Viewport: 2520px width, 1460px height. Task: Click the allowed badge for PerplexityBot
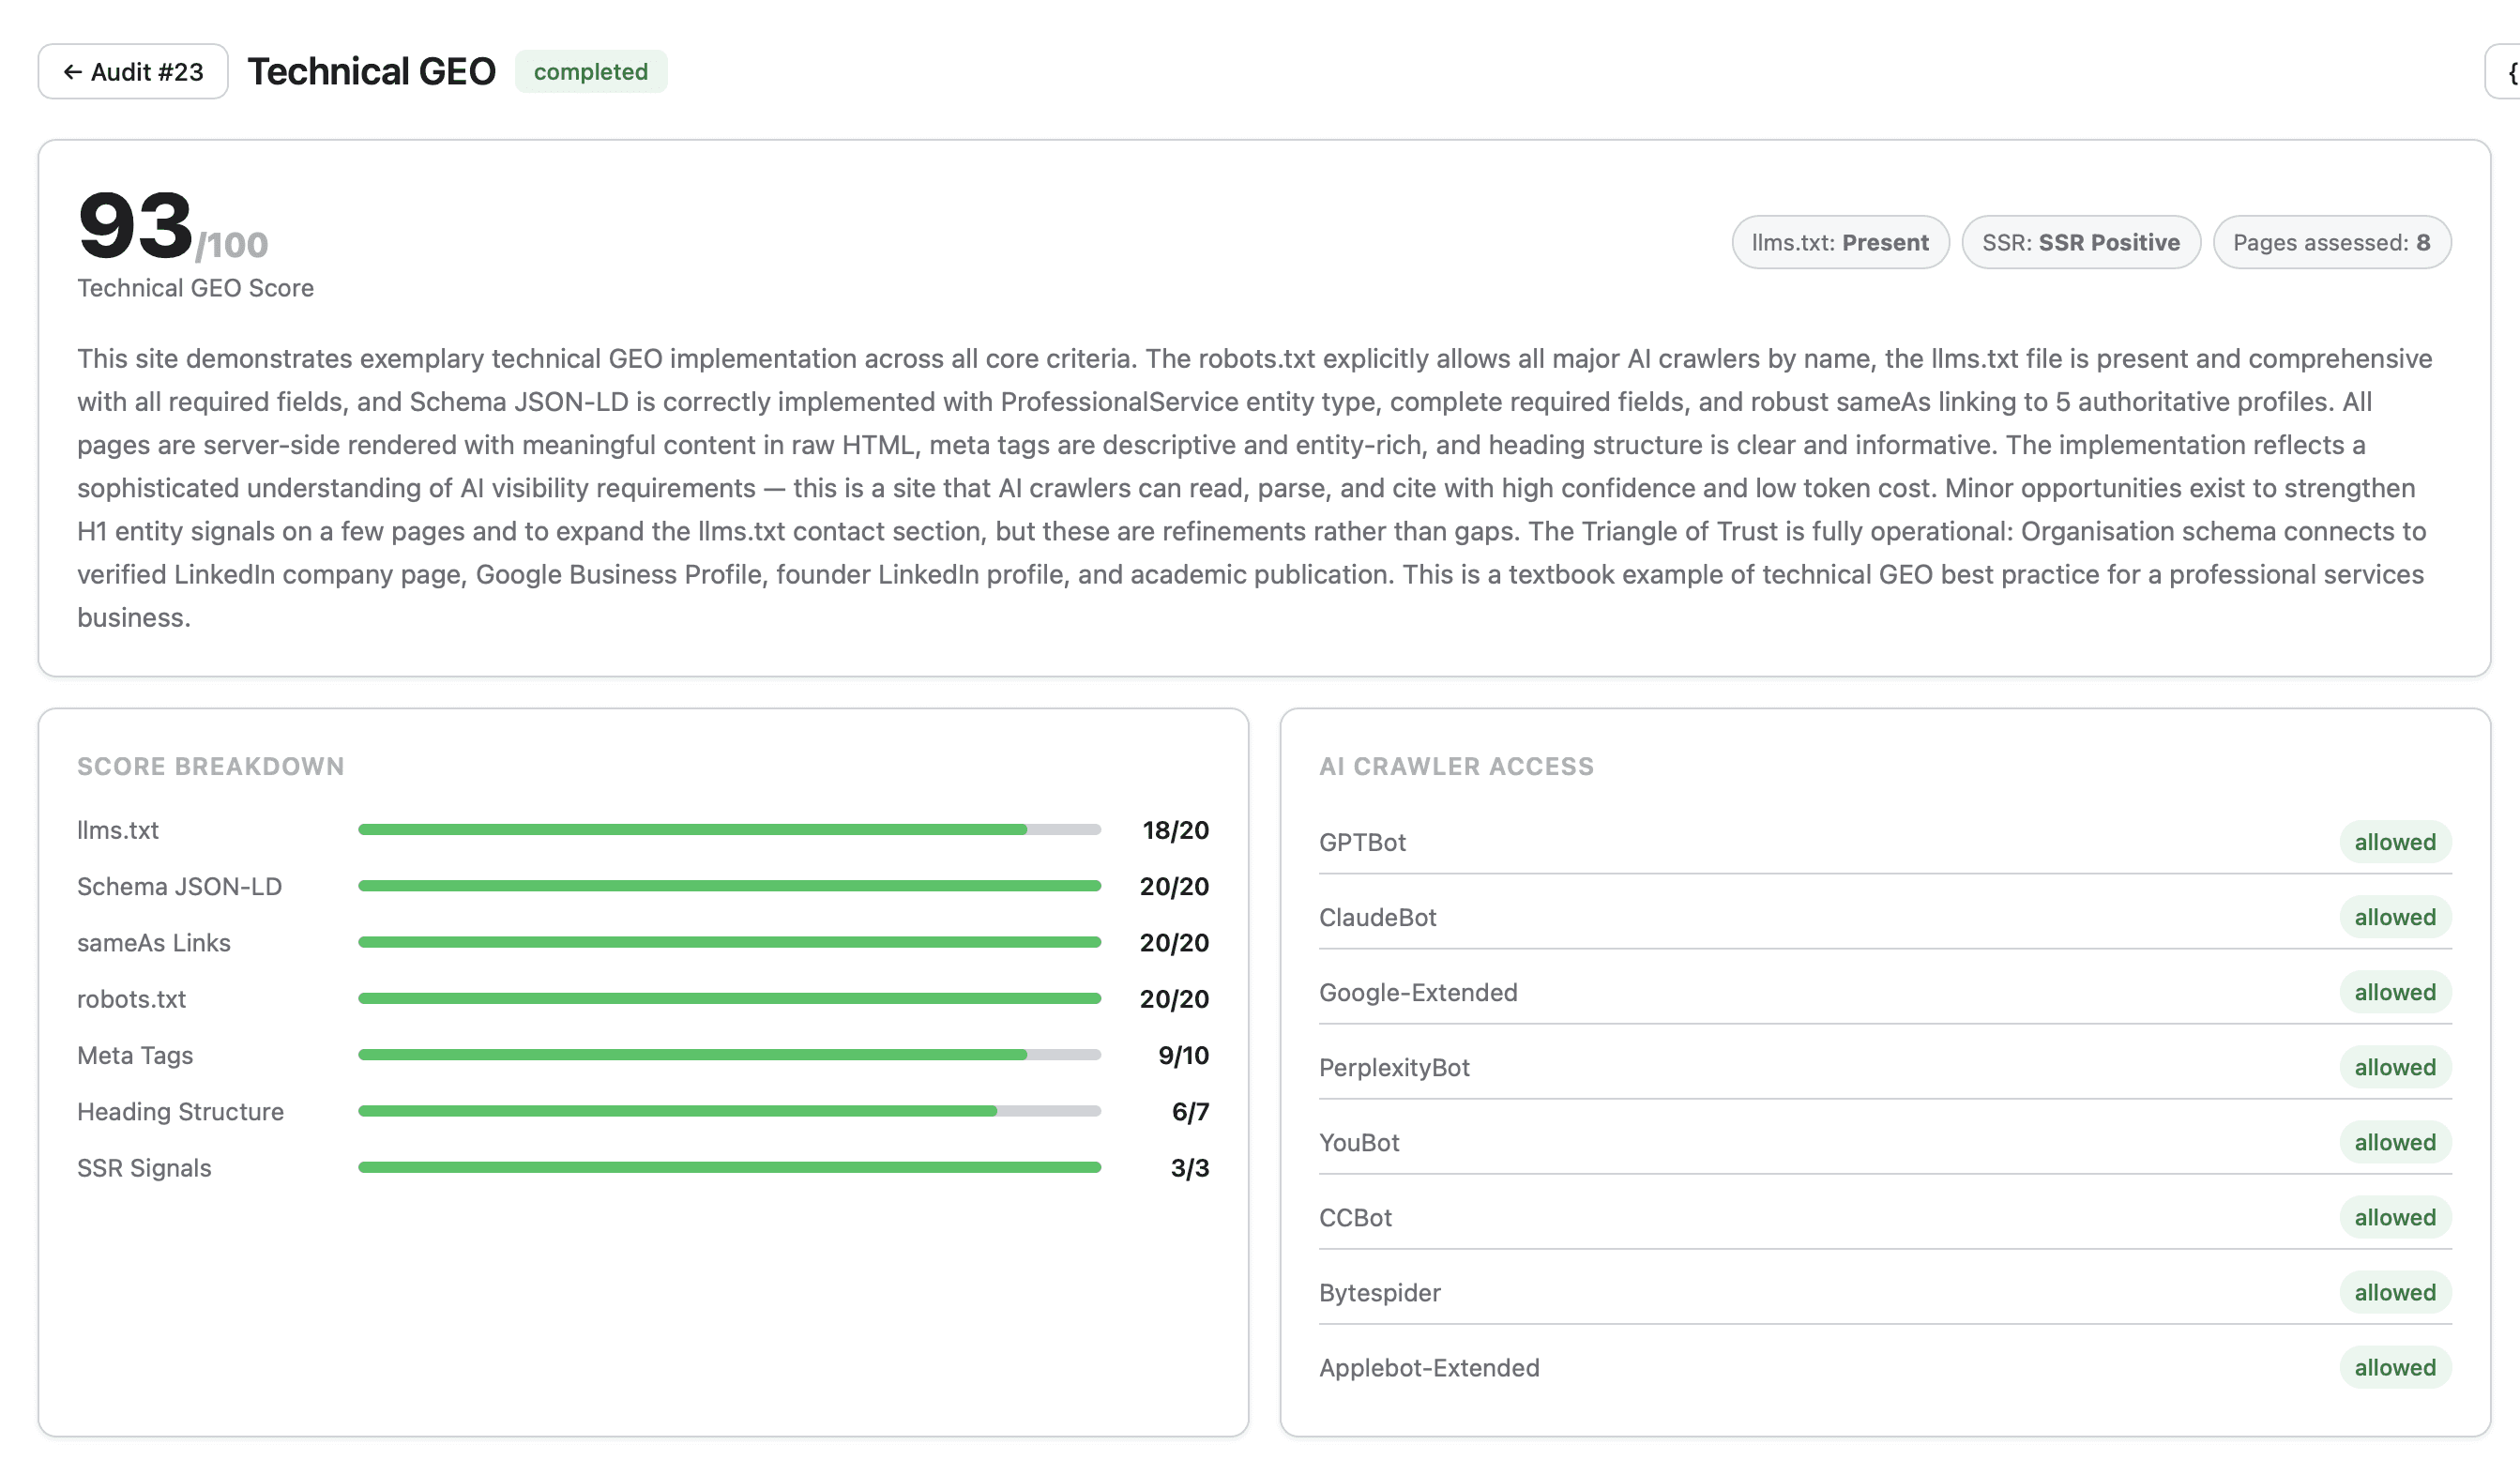2394,1068
